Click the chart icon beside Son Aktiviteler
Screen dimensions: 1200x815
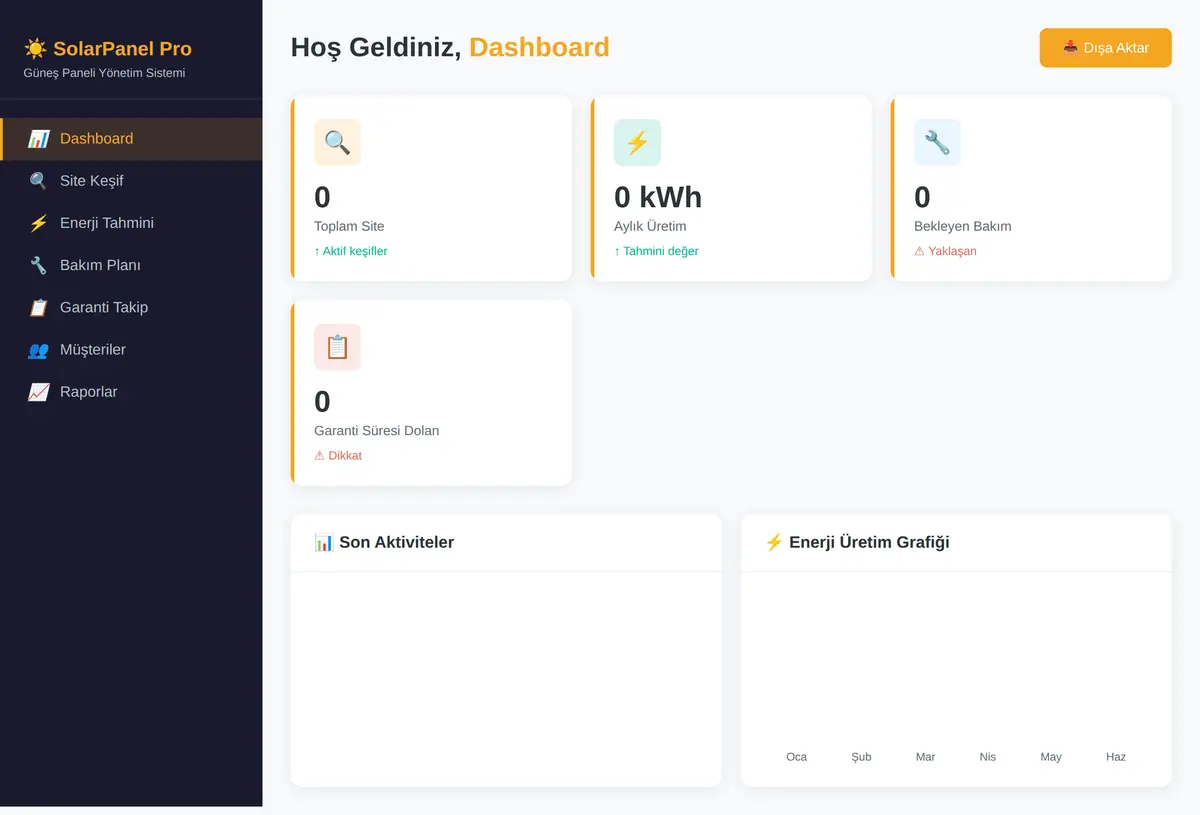[324, 542]
